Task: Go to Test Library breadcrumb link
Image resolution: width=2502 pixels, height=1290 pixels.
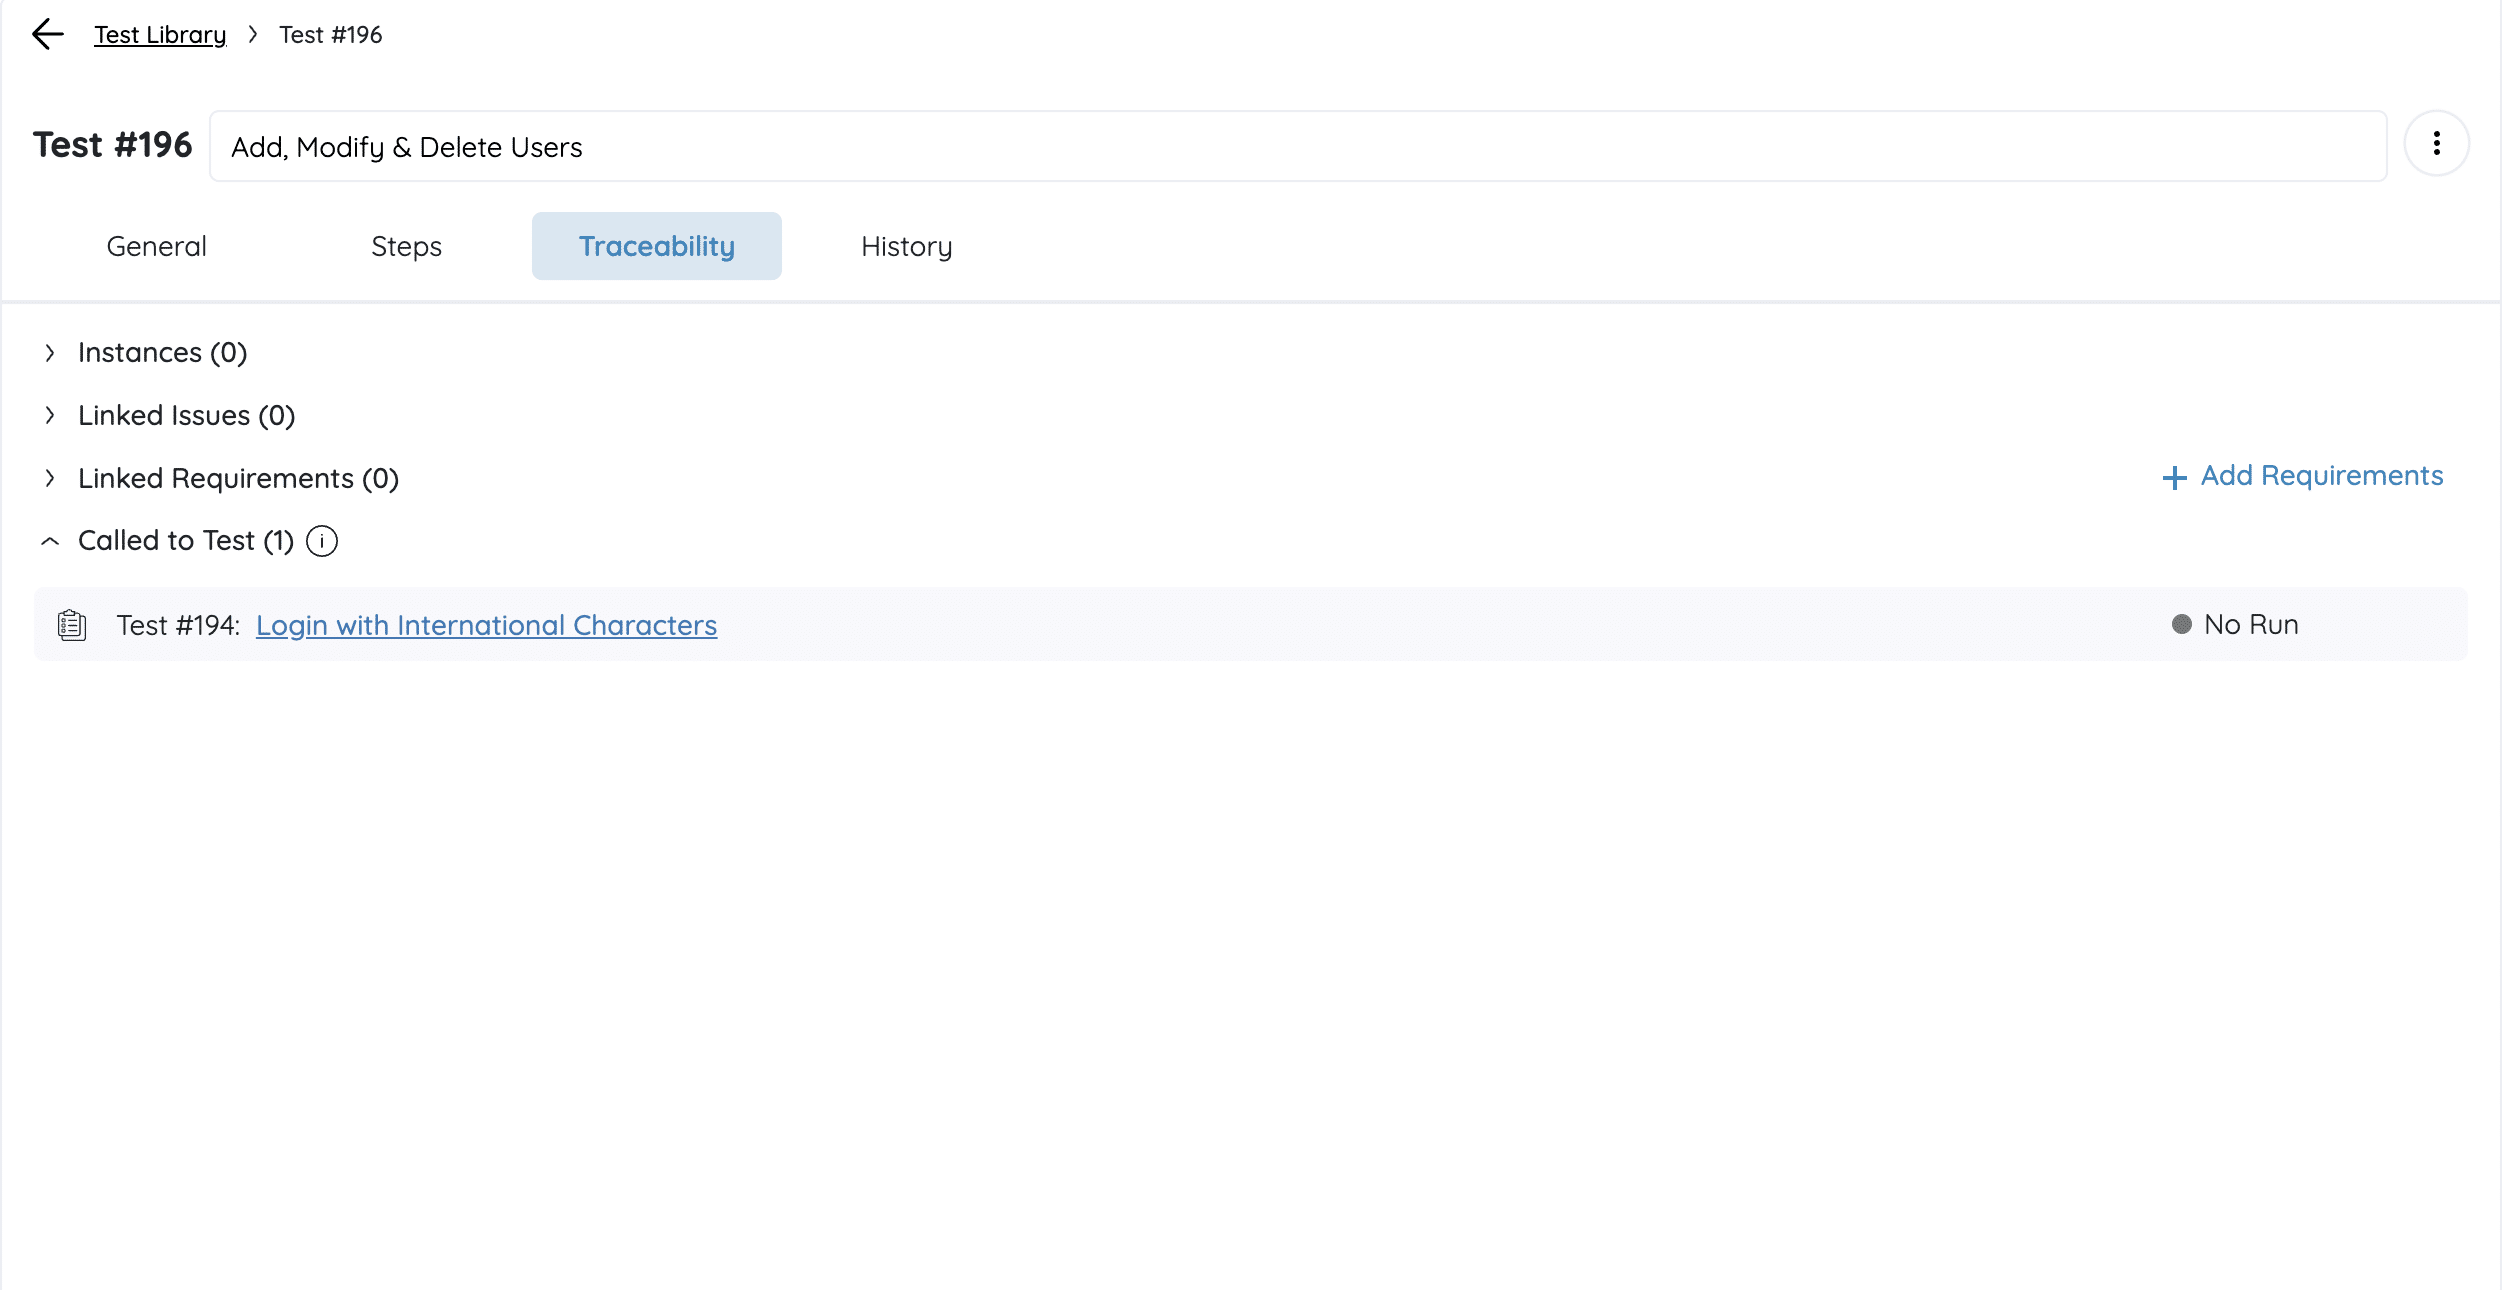Action: pos(160,35)
